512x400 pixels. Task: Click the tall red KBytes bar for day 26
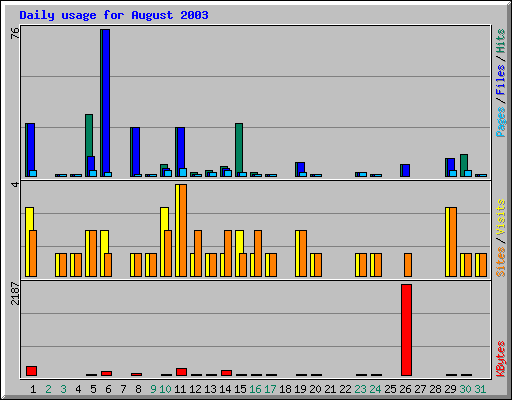tap(406, 330)
